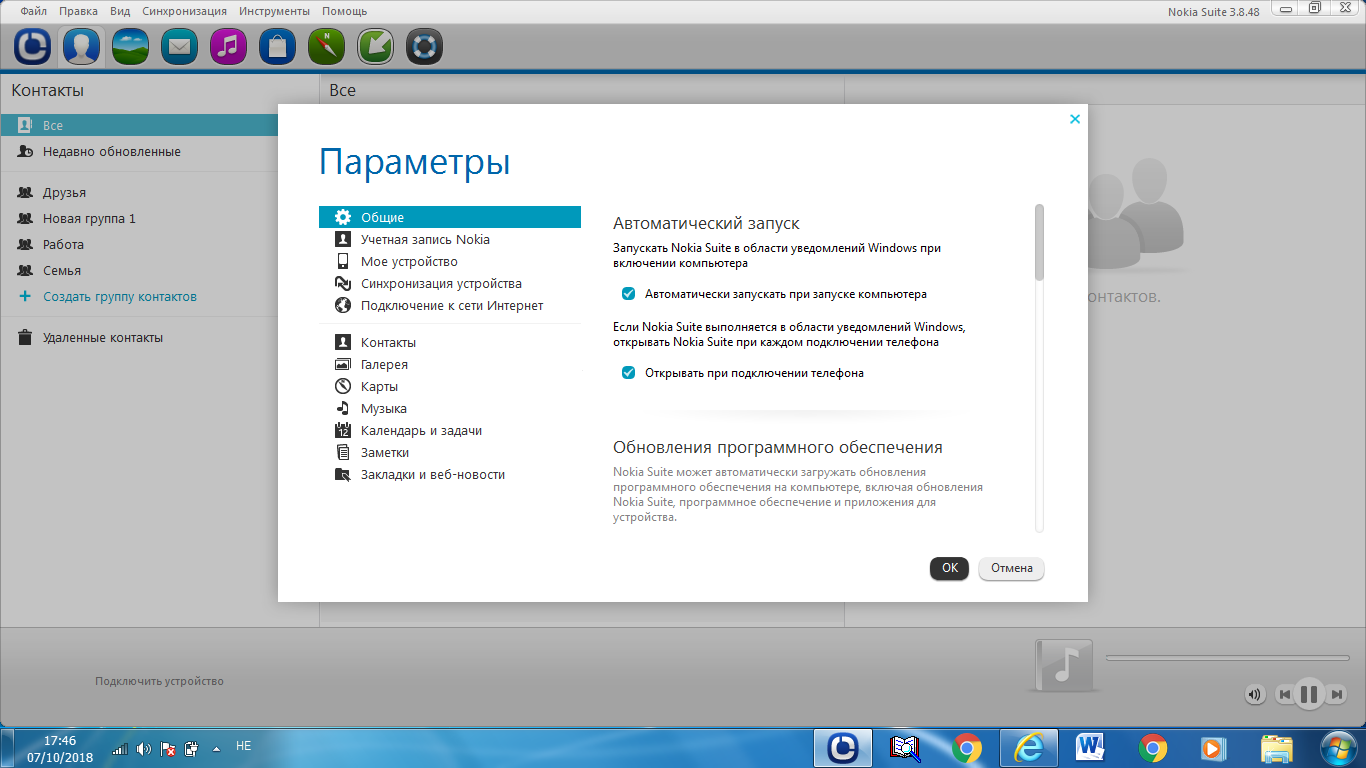Screen dimensions: 1366x768
Task: Open the Учетная запись Nokia settings
Action: [x=450, y=239]
